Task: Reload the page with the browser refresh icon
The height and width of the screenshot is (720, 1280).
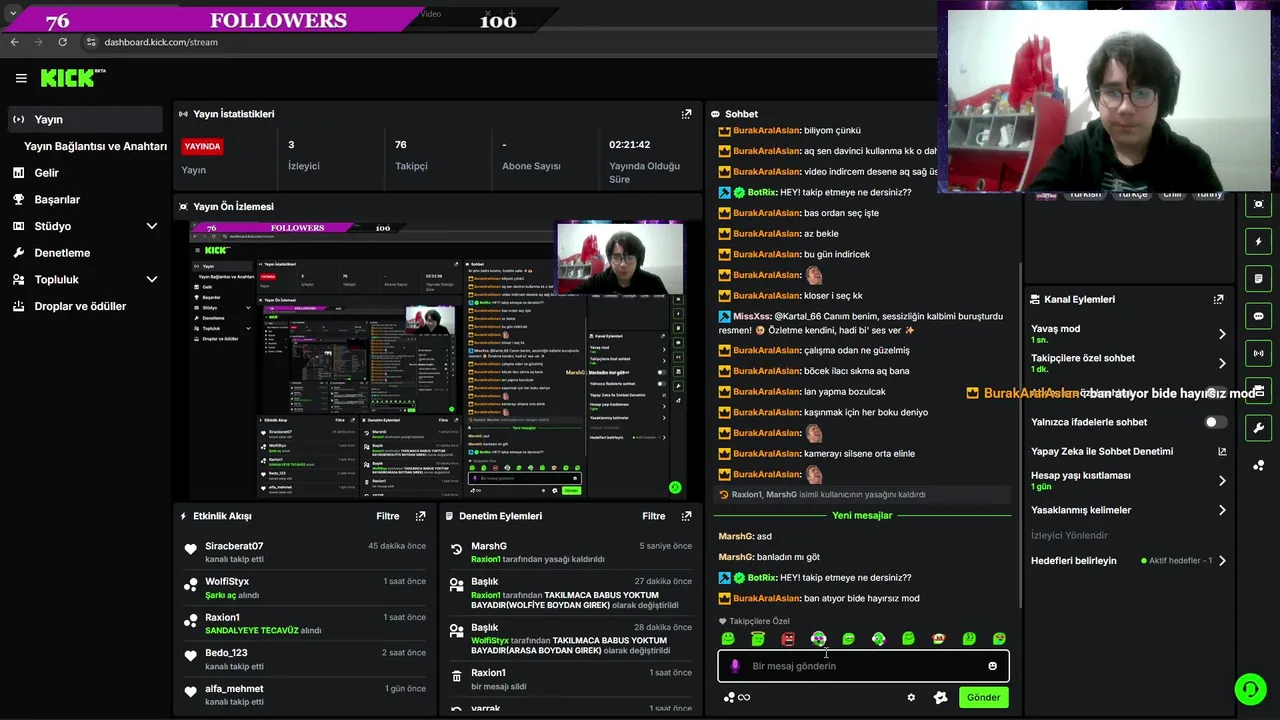Action: (x=62, y=42)
